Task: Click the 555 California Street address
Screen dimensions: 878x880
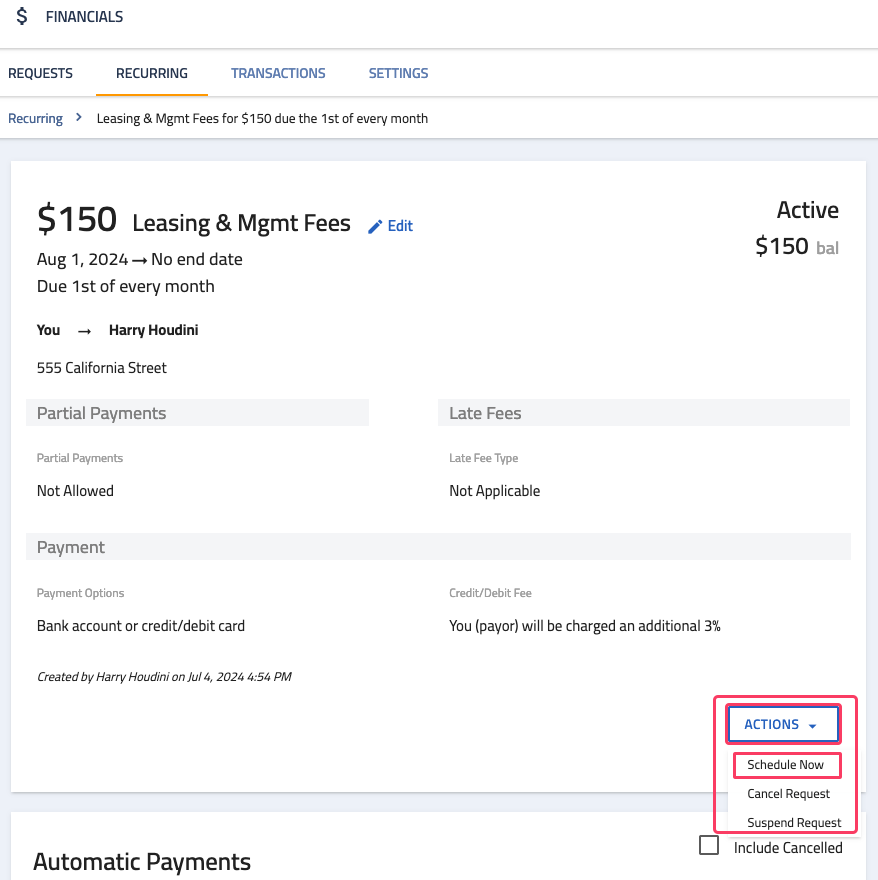Action: click(102, 368)
